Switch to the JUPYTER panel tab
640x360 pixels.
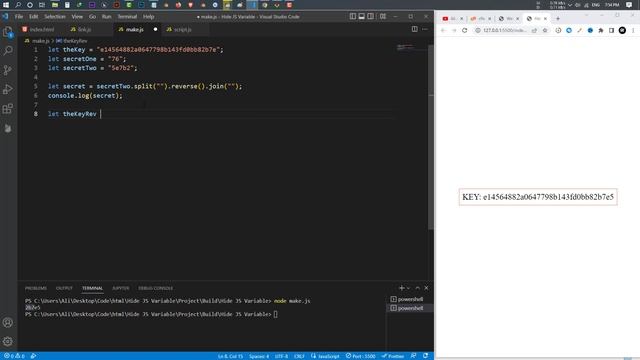click(120, 288)
